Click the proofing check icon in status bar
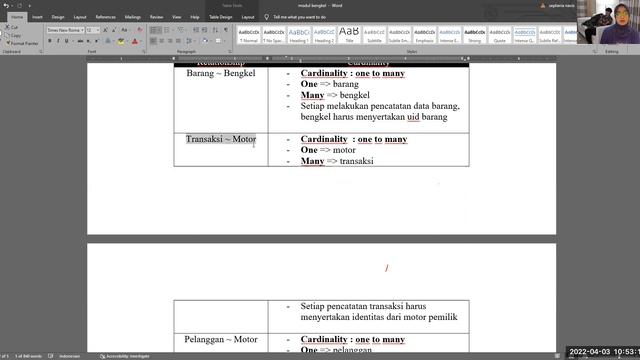This screenshot has width=640, height=360. pos(51,356)
